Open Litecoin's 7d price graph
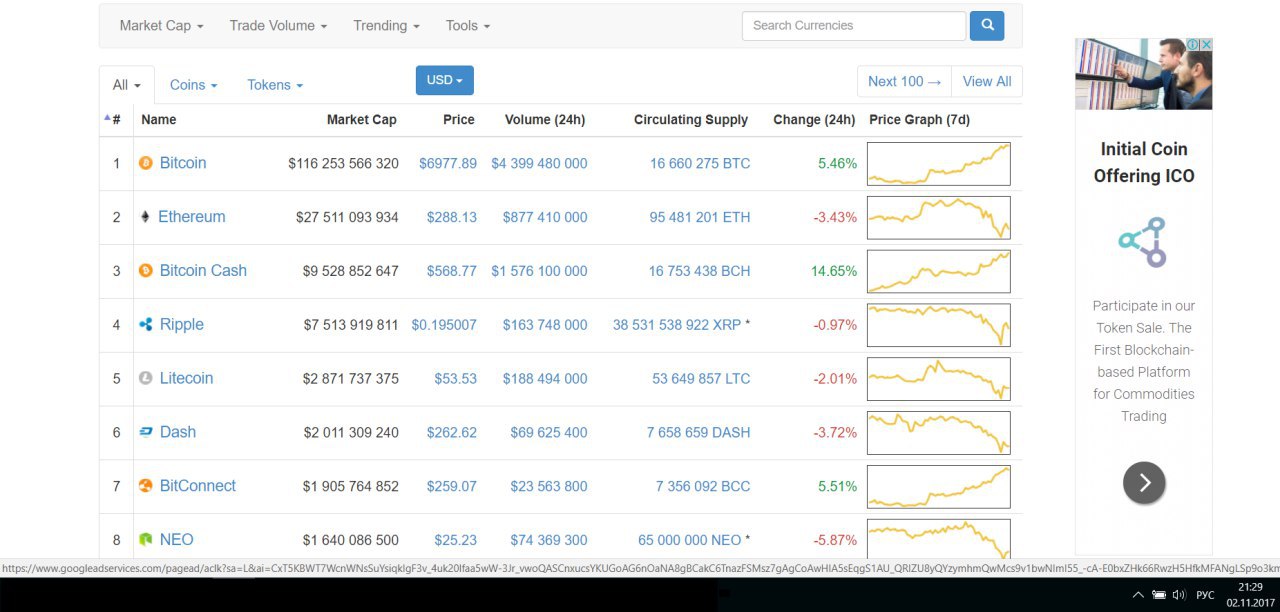Screen dimensions: 1280x612 tap(939, 380)
